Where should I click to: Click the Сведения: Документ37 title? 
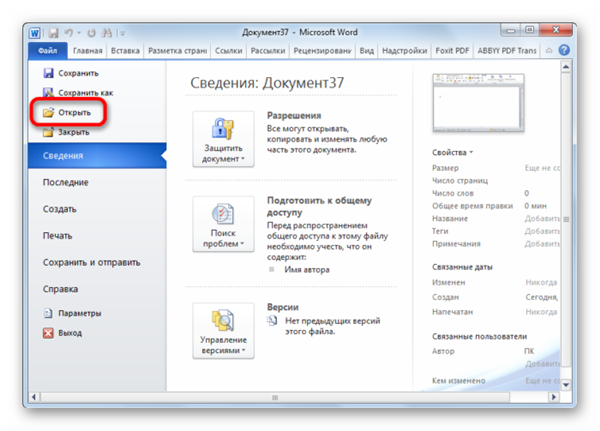(x=267, y=83)
